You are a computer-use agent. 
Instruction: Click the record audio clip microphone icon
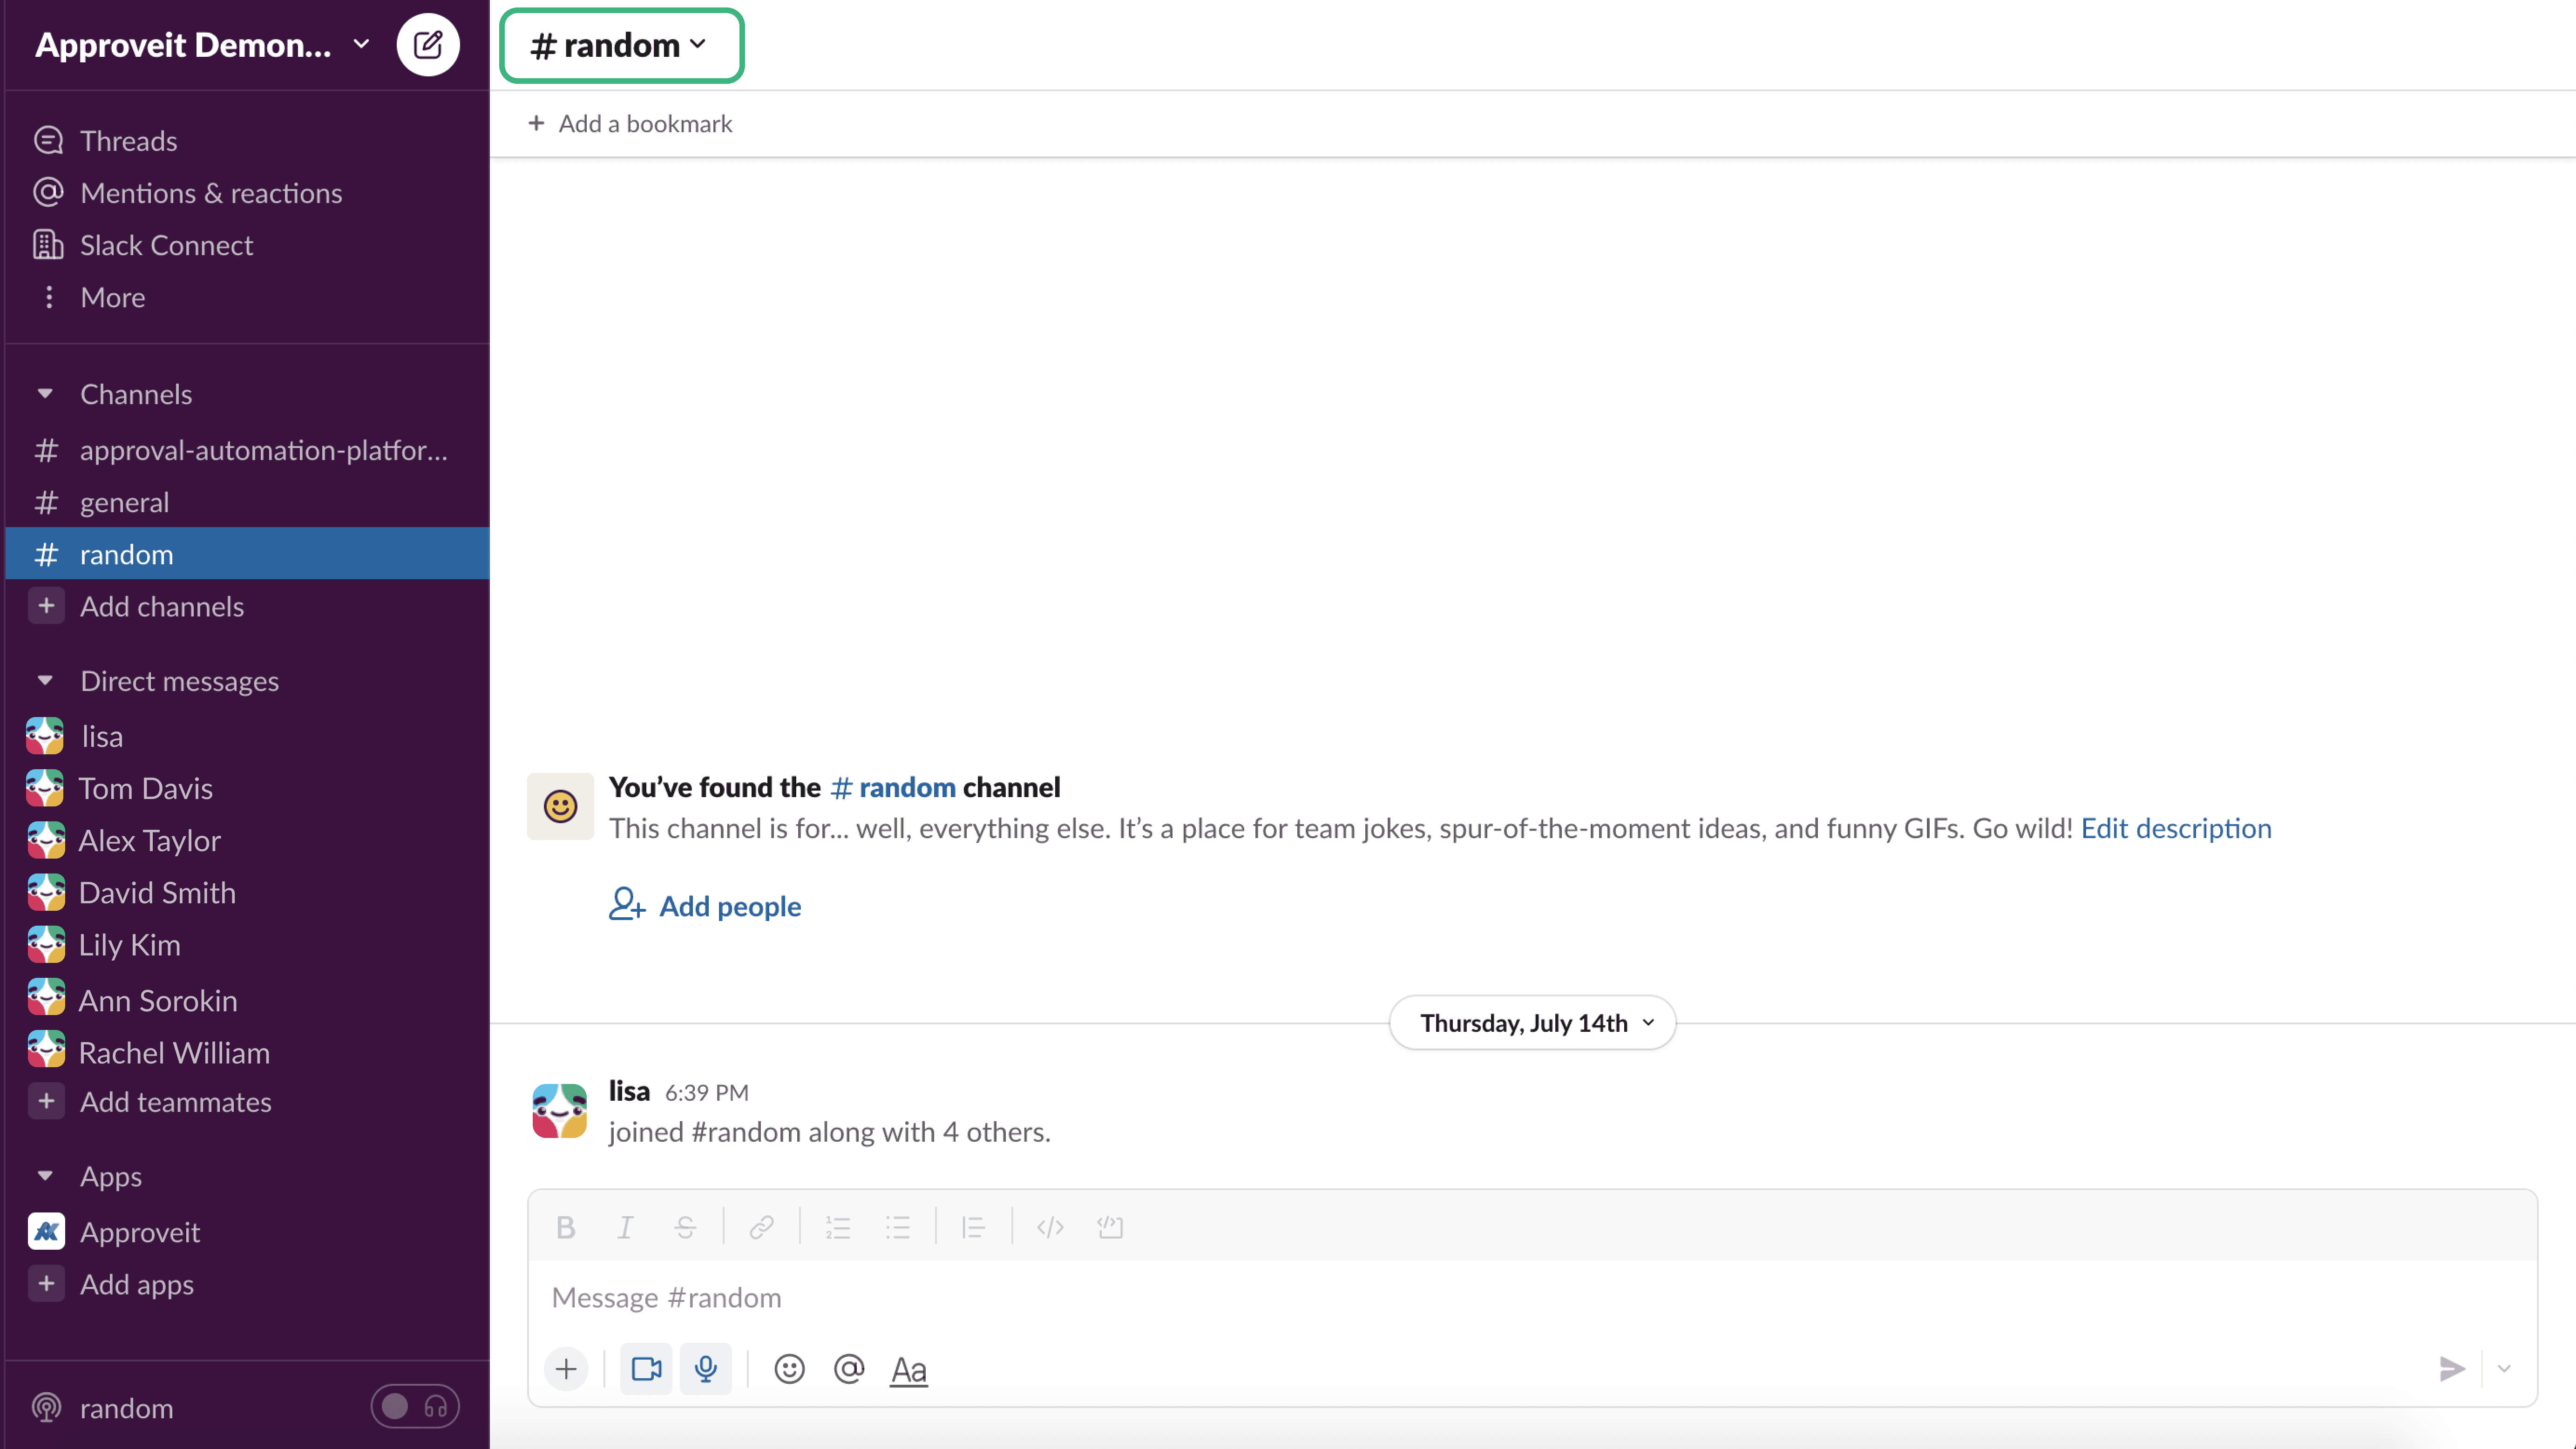[706, 1368]
